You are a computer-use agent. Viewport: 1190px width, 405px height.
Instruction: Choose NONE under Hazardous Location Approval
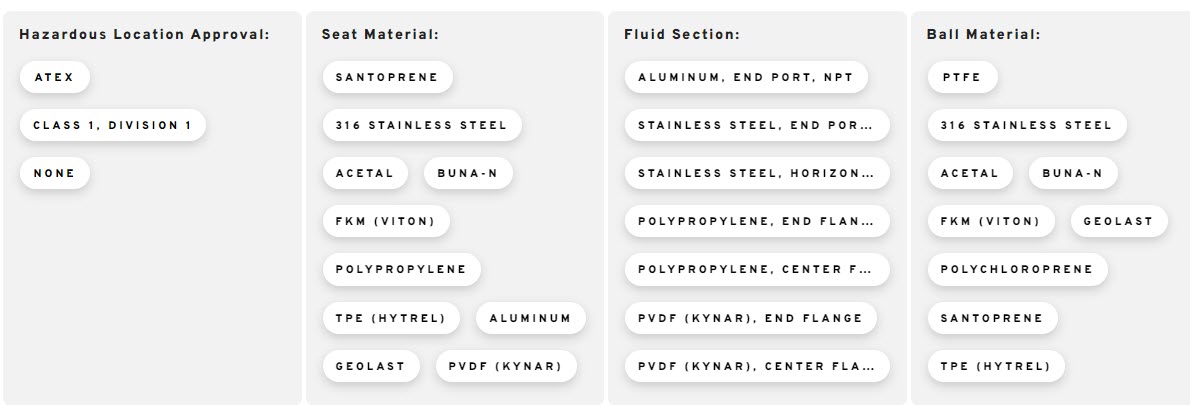pos(55,173)
